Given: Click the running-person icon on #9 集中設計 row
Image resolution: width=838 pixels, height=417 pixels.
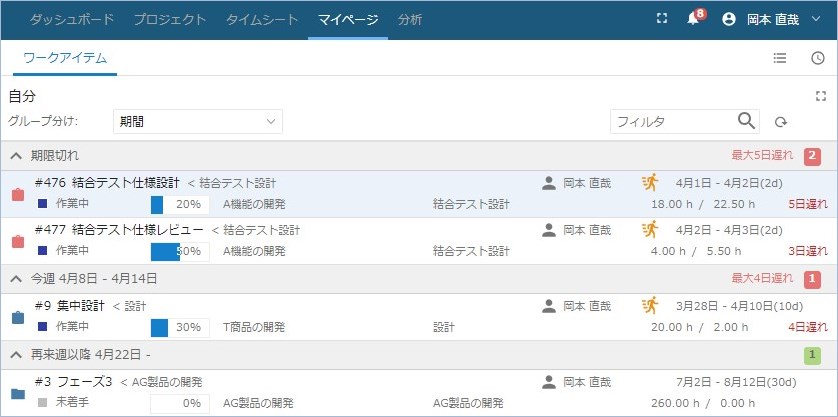Looking at the screenshot, I should pyautogui.click(x=651, y=305).
